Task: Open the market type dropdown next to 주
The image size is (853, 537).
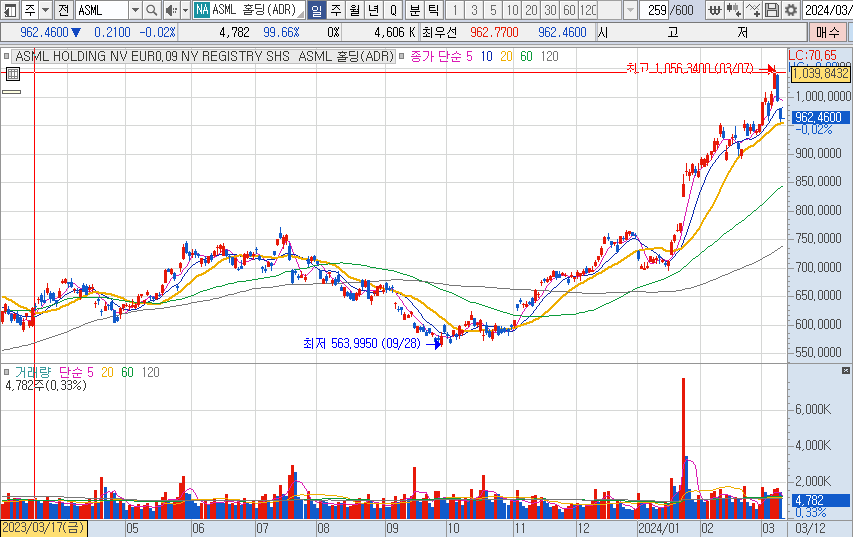Action: [x=46, y=10]
